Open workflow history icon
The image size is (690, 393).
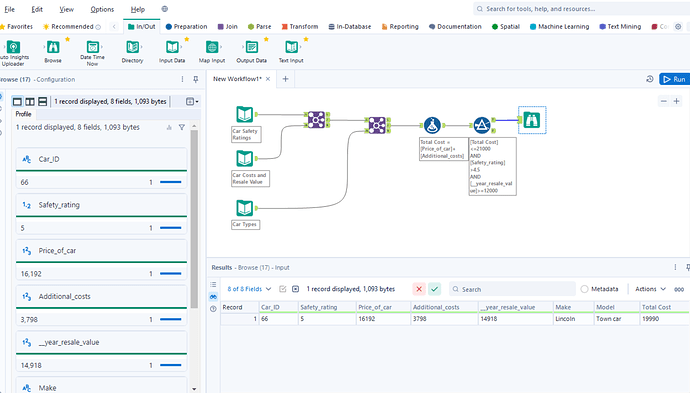coord(650,79)
